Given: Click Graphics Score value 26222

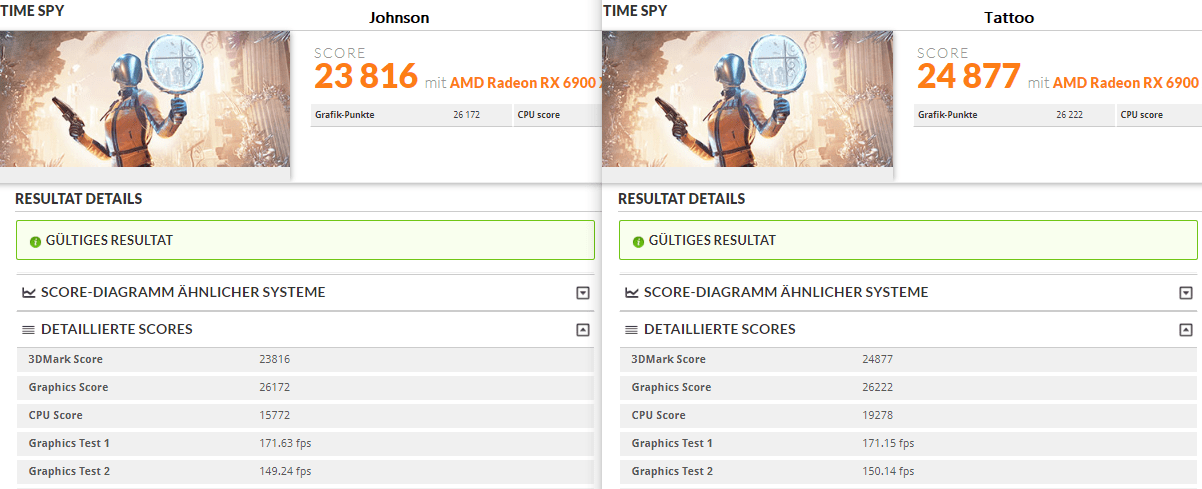Looking at the screenshot, I should (877, 387).
